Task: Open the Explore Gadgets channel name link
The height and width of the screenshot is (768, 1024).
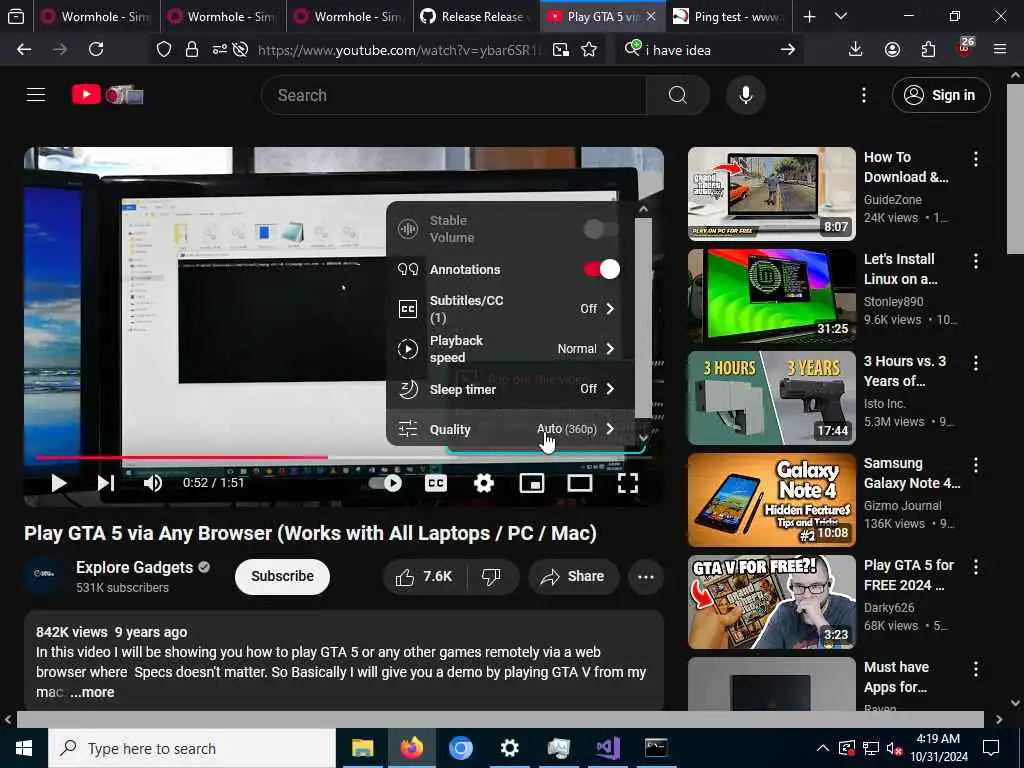Action: pos(135,568)
